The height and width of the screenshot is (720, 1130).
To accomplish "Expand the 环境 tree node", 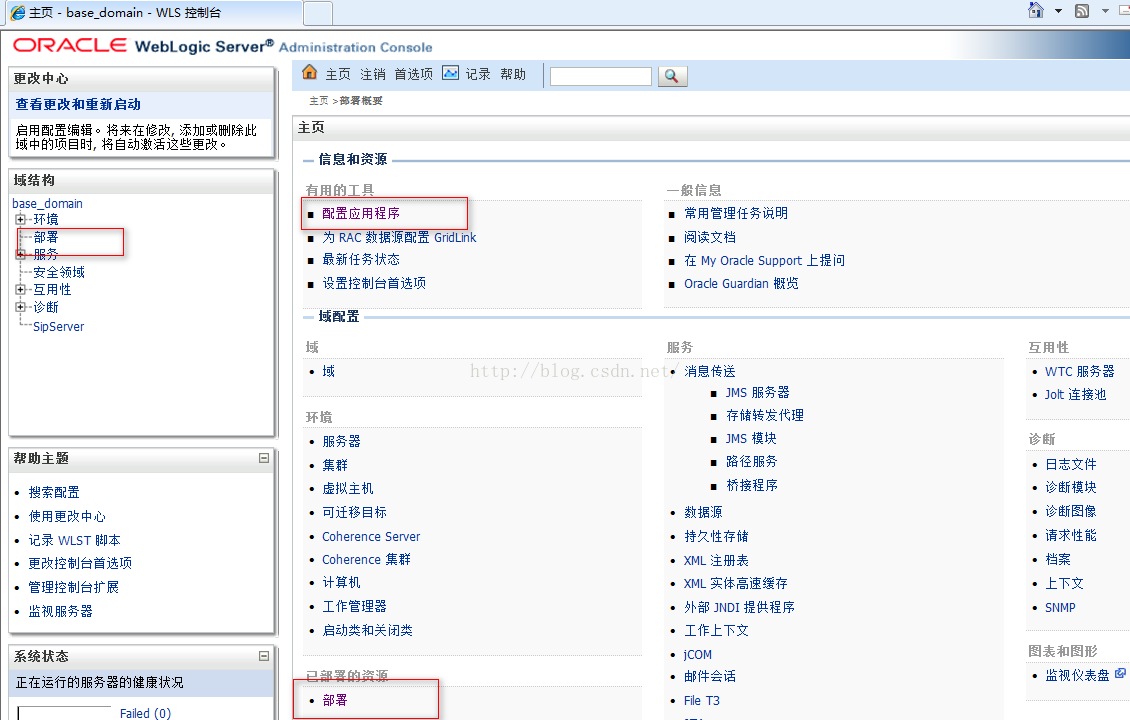I will (x=20, y=219).
